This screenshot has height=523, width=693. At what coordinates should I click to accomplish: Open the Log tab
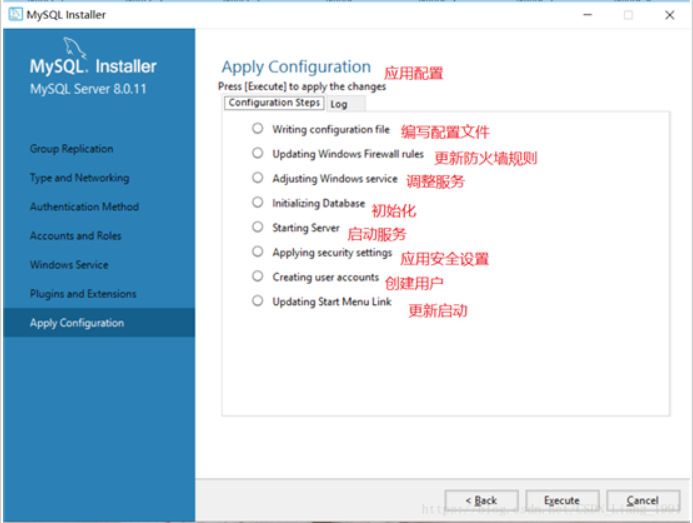click(x=346, y=104)
